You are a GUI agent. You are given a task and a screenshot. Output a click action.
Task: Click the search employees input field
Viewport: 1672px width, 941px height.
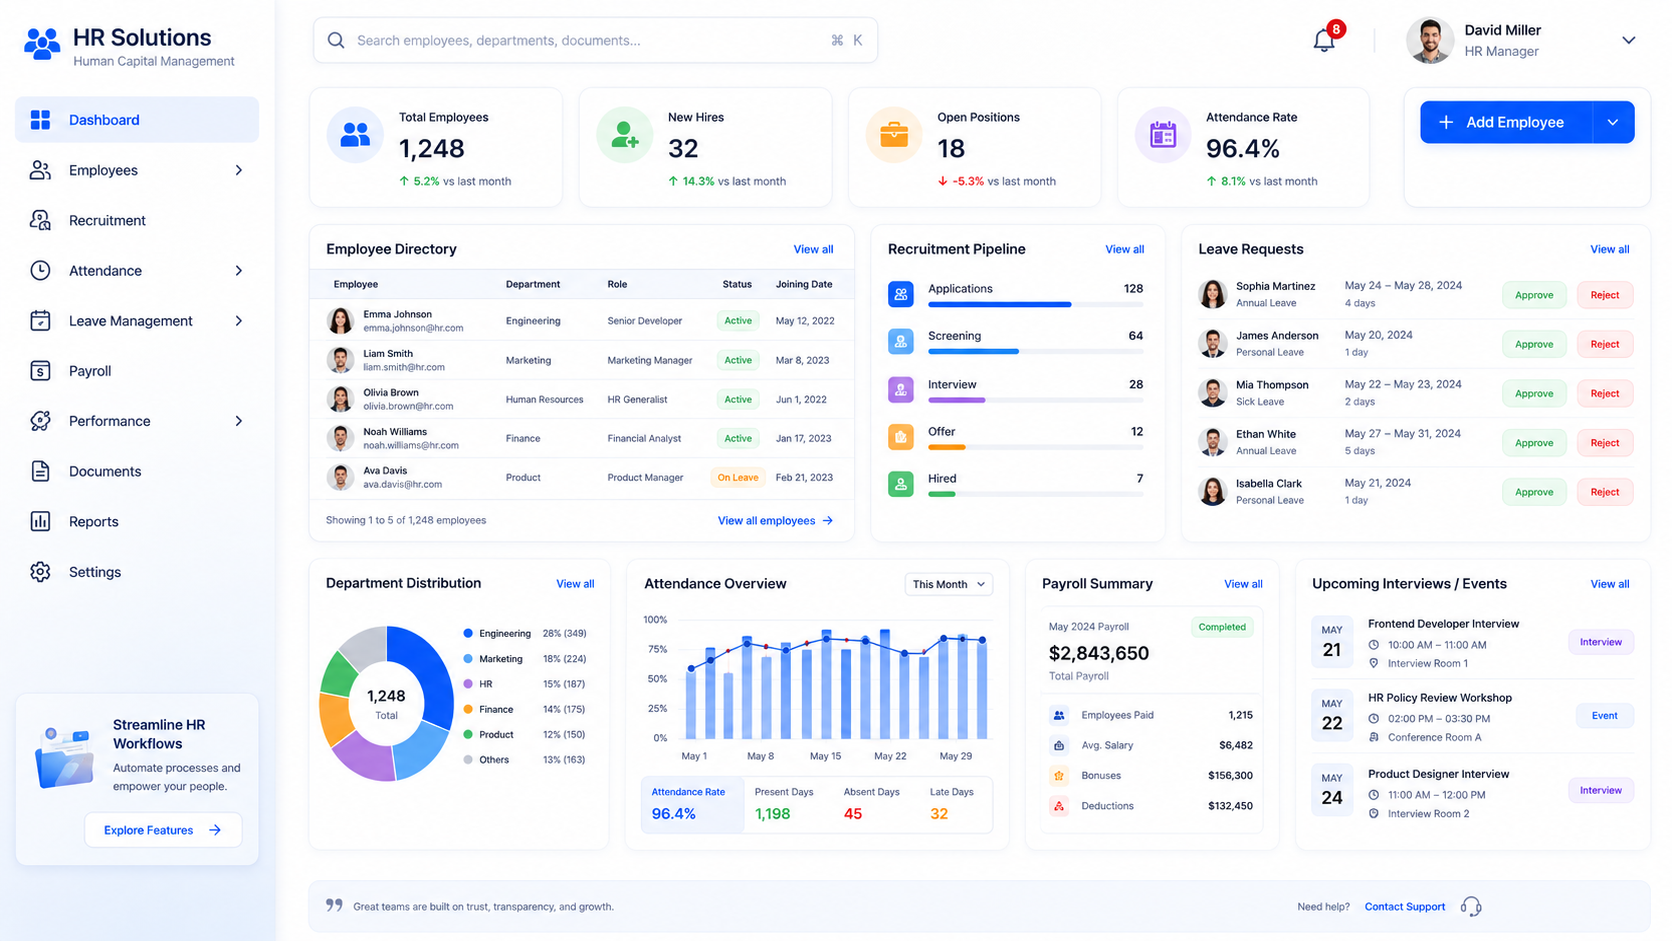595,40
